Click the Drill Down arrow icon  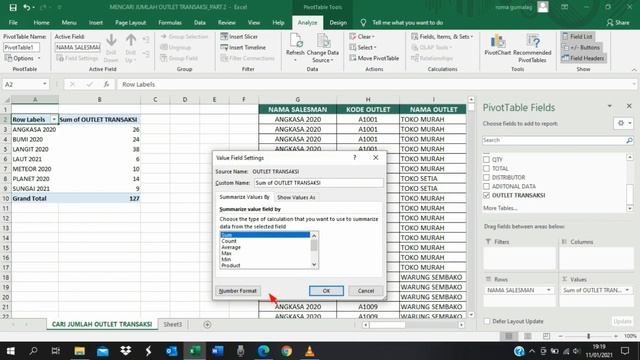[111, 40]
